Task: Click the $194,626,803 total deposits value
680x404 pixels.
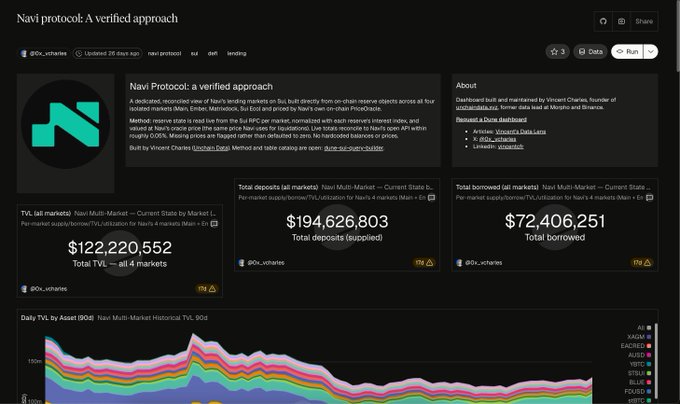Action: pyautogui.click(x=337, y=222)
